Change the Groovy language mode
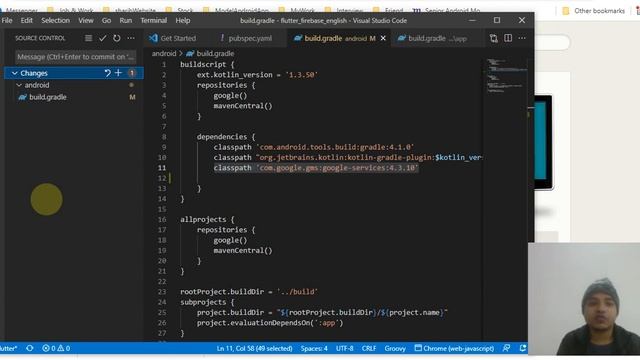This screenshot has height=360, width=640. click(395, 348)
